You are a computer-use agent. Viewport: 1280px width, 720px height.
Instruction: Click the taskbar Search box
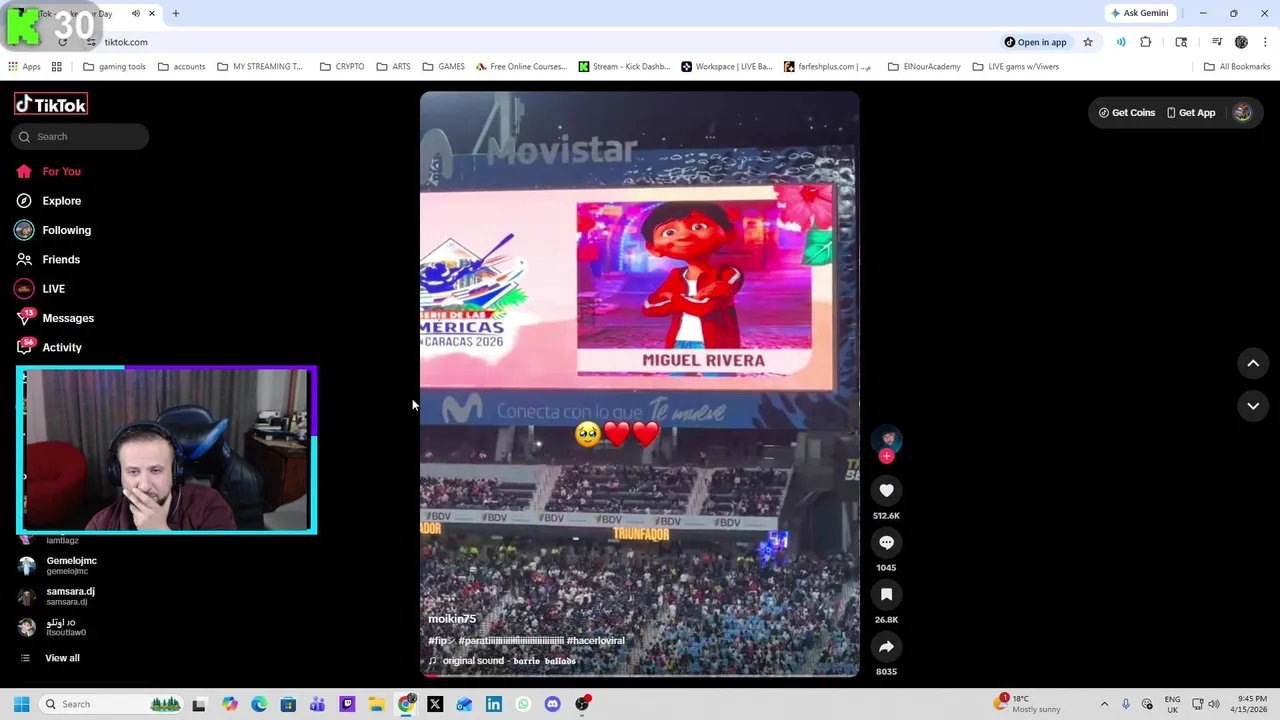point(110,704)
